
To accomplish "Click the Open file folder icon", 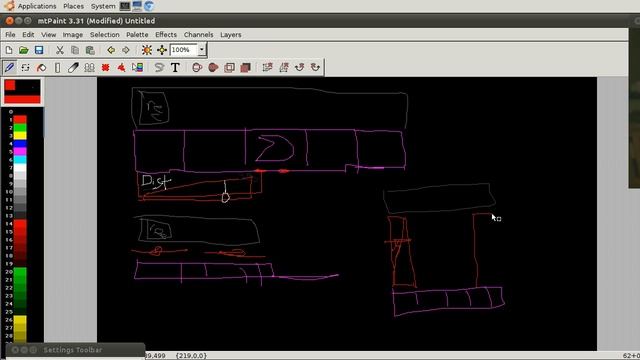I will tap(24, 50).
